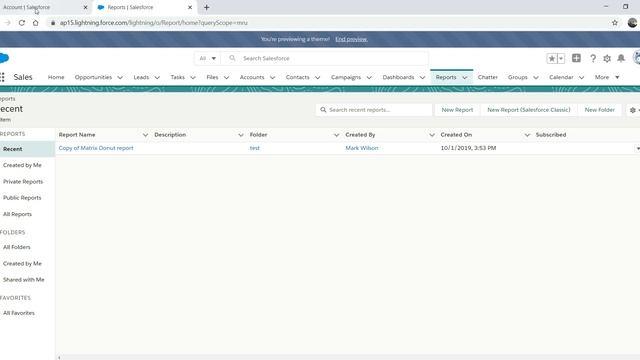Open Report Name column menu chevron

145,135
